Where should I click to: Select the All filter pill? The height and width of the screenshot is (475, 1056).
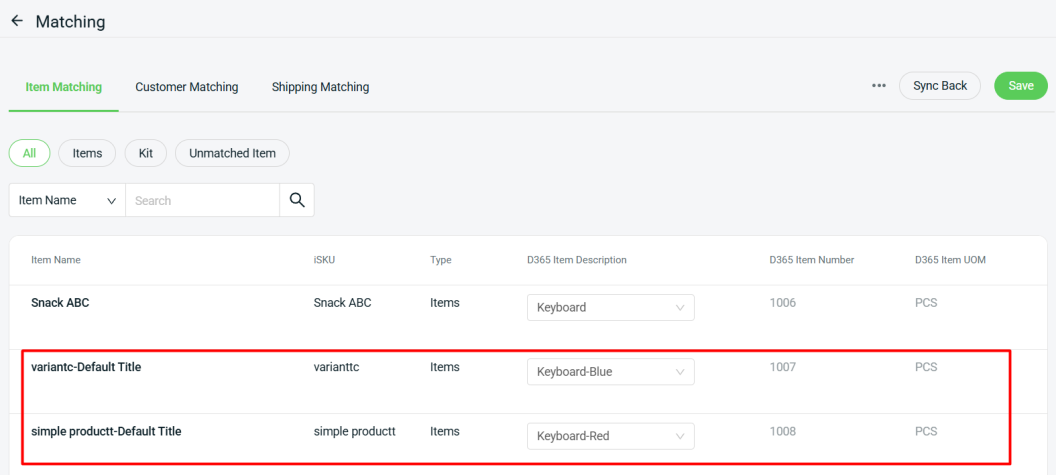point(30,153)
